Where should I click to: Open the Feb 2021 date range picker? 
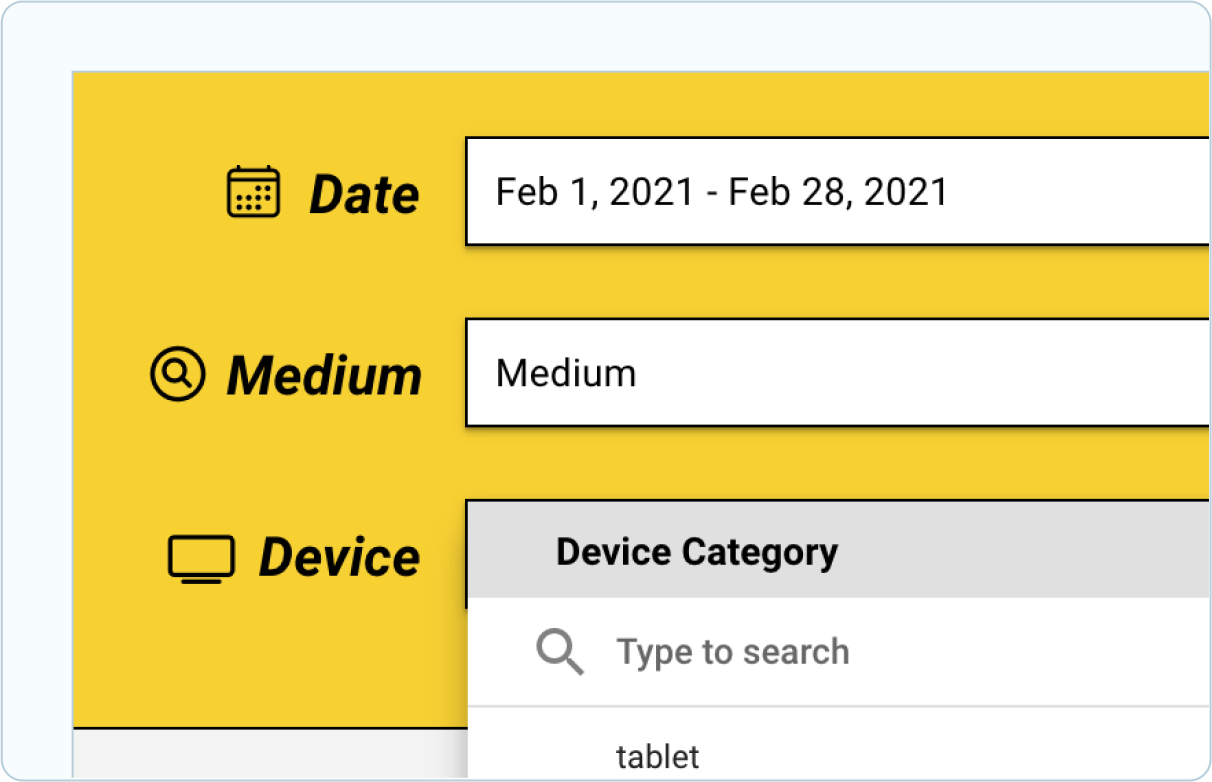pyautogui.click(x=838, y=191)
